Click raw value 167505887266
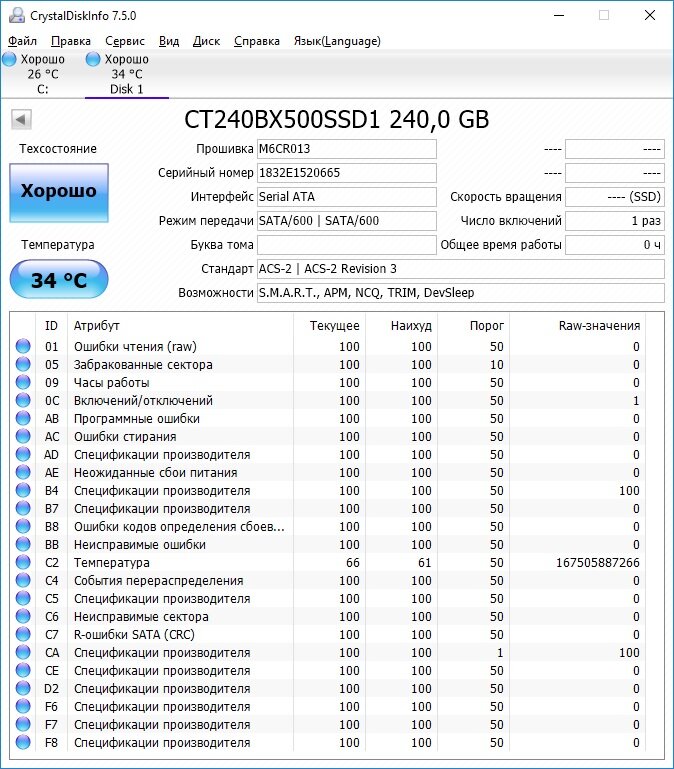 coord(597,563)
